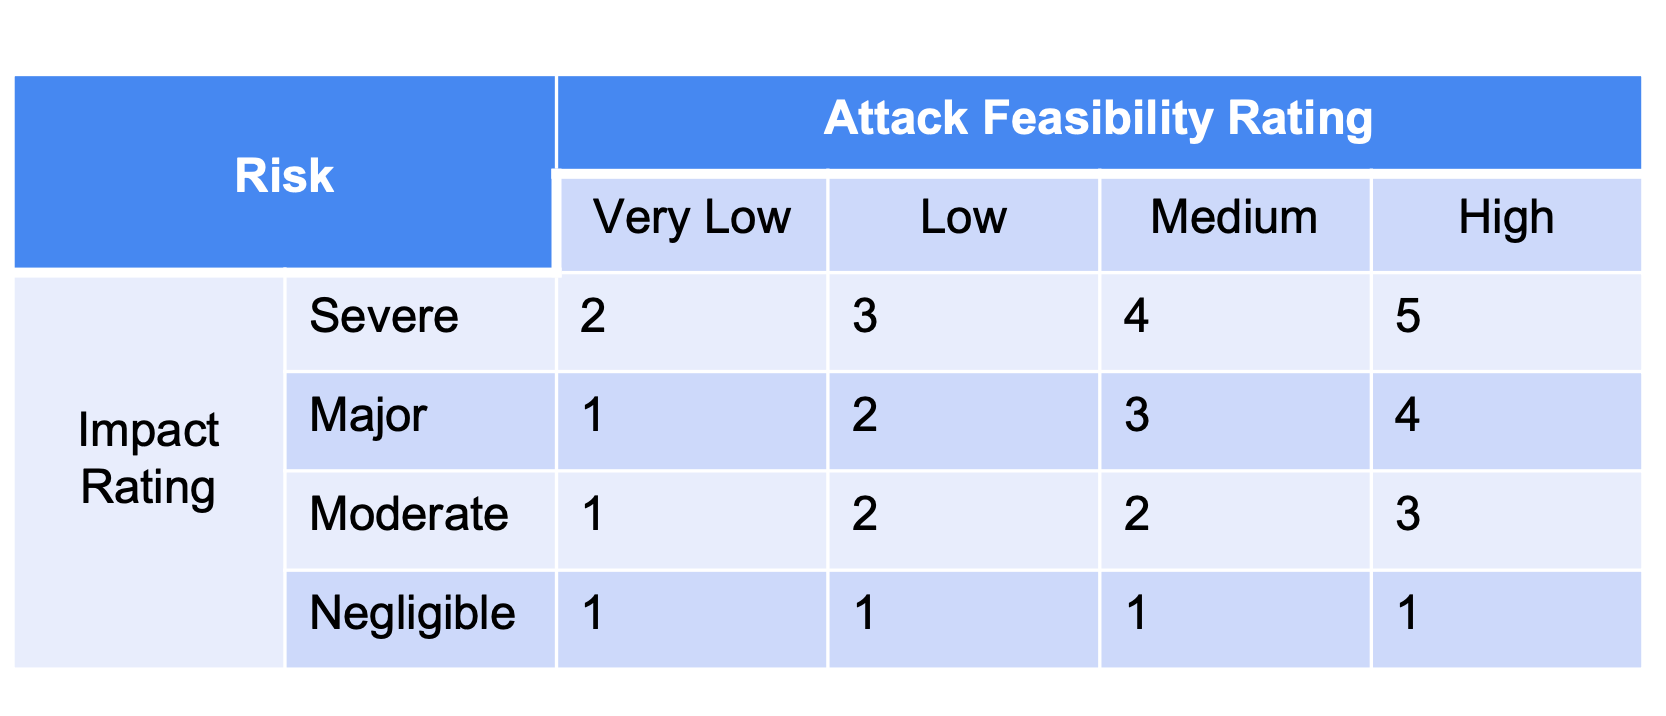Select the Low column header
Screen dimensions: 1666x716
[964, 224]
